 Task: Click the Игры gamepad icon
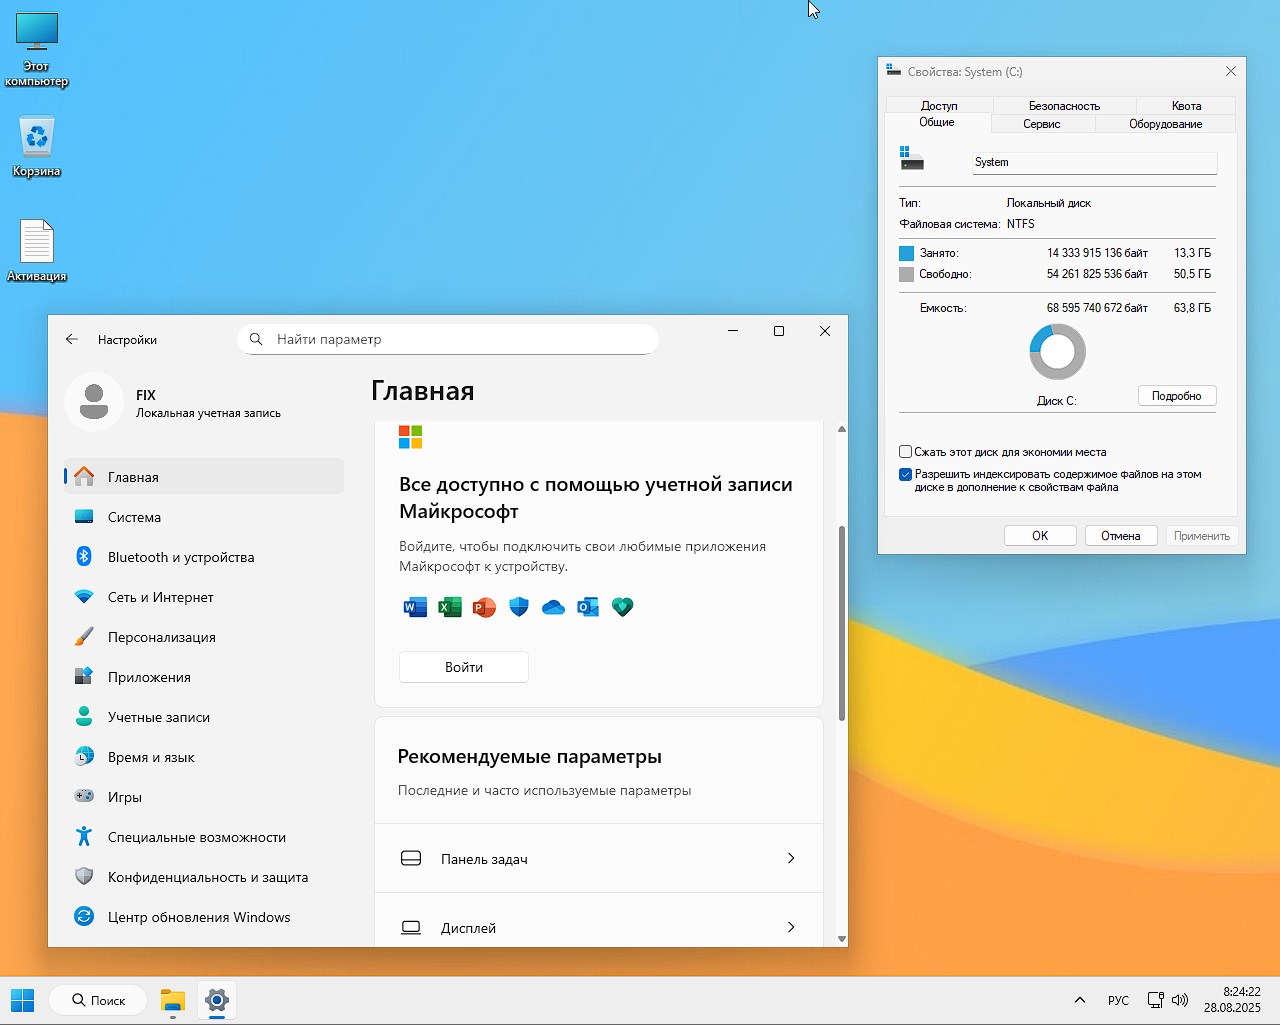pyautogui.click(x=84, y=797)
